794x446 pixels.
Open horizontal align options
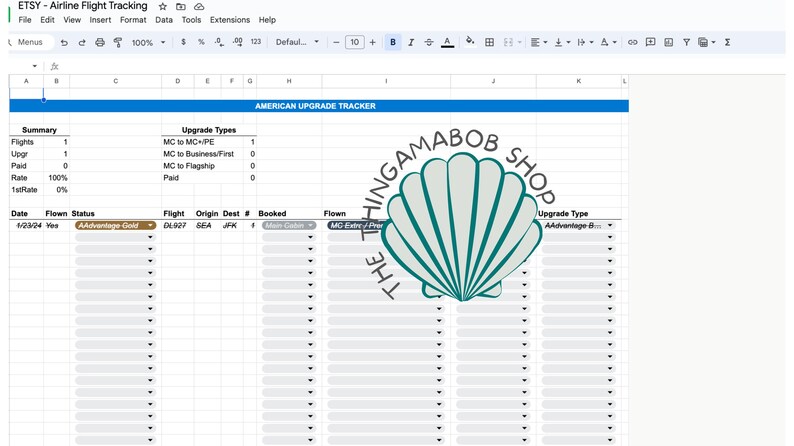click(539, 43)
